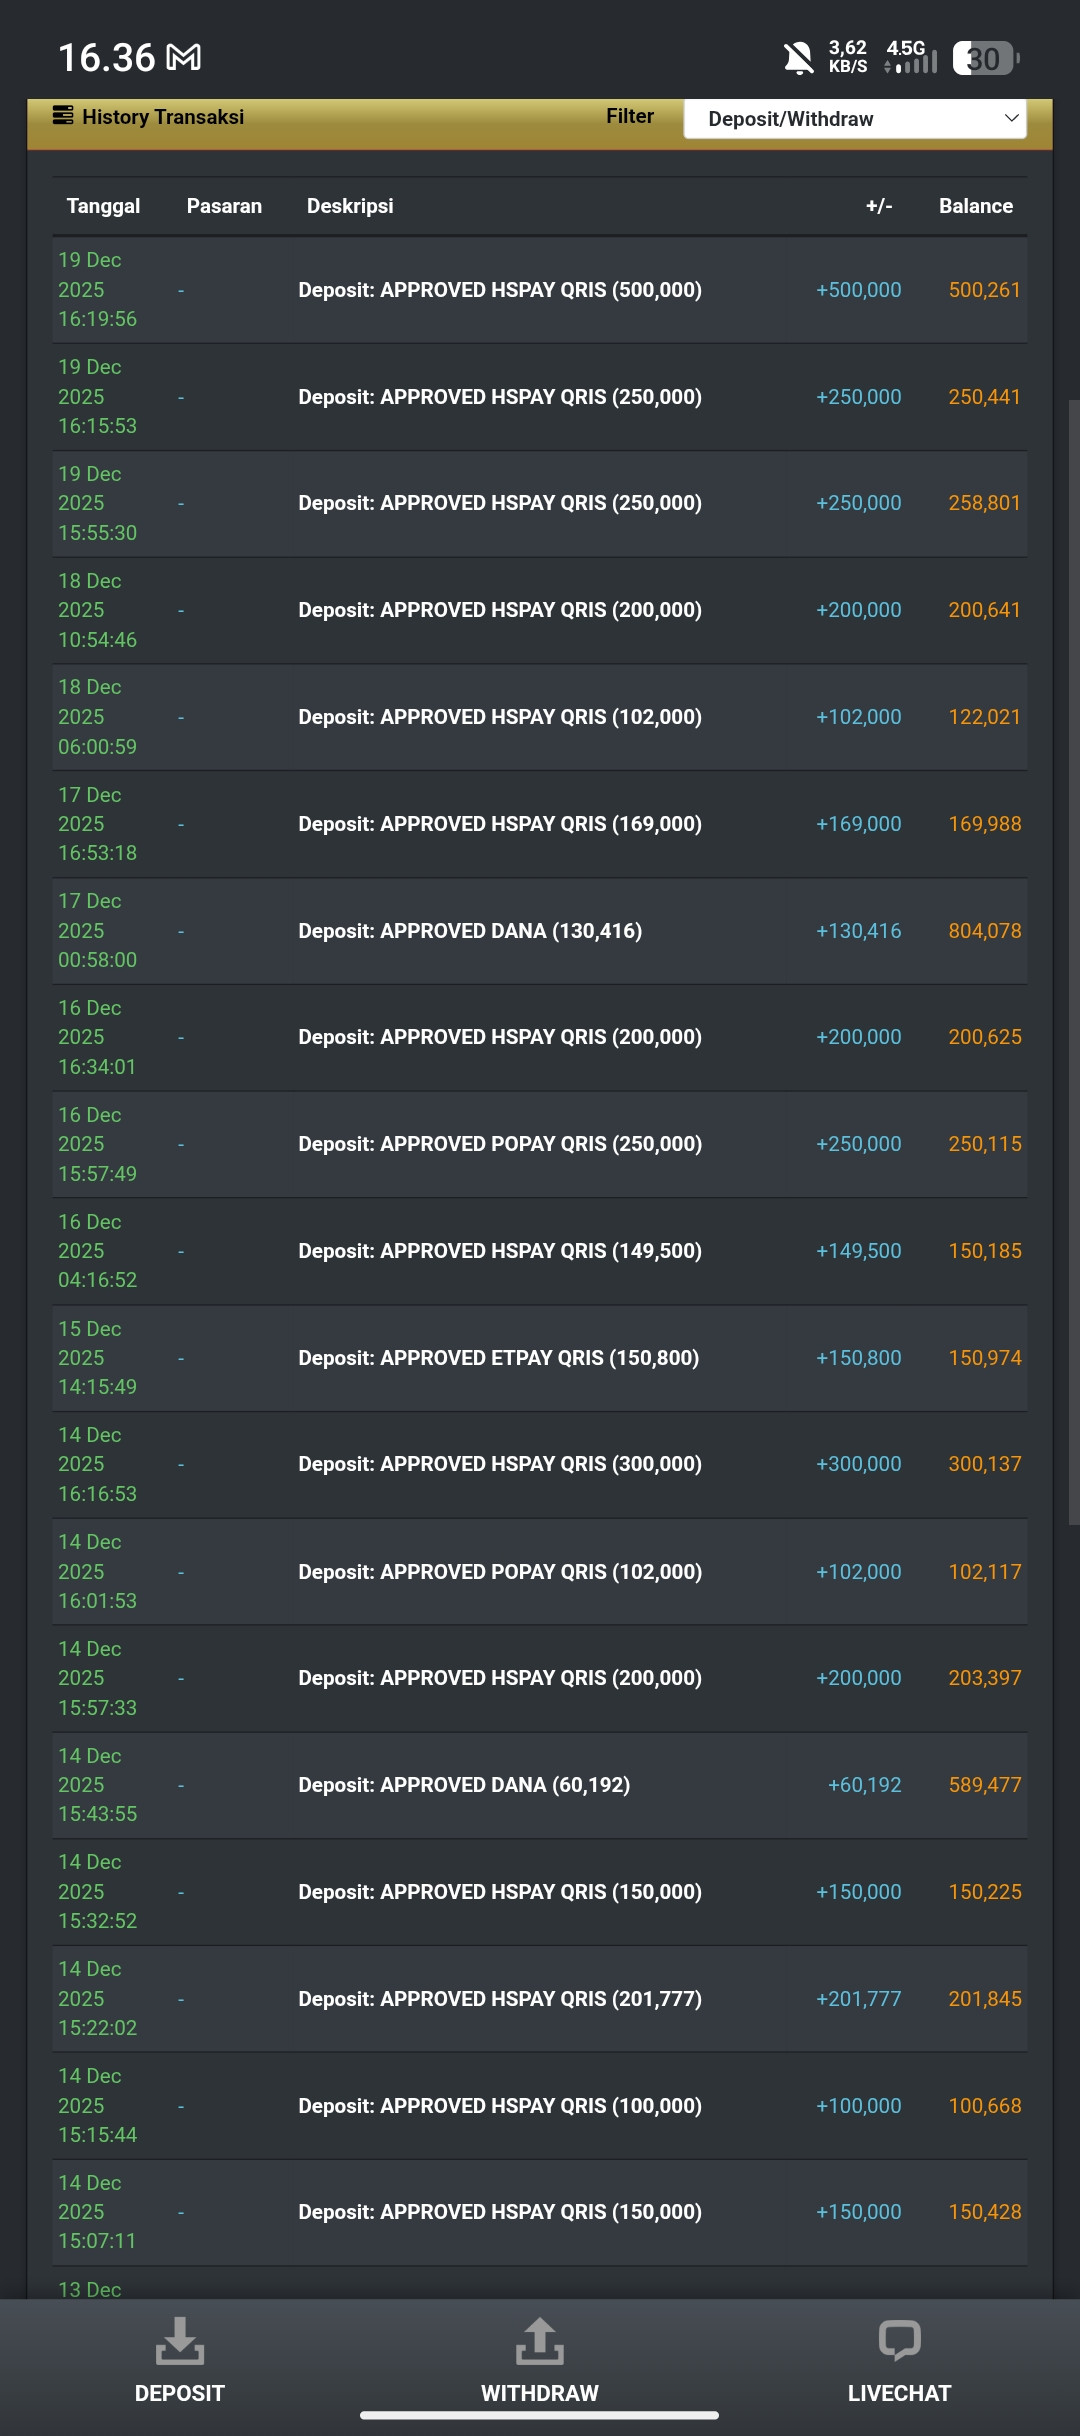Tap the home gesture bar at bottom
The height and width of the screenshot is (2436, 1080).
(540, 2416)
